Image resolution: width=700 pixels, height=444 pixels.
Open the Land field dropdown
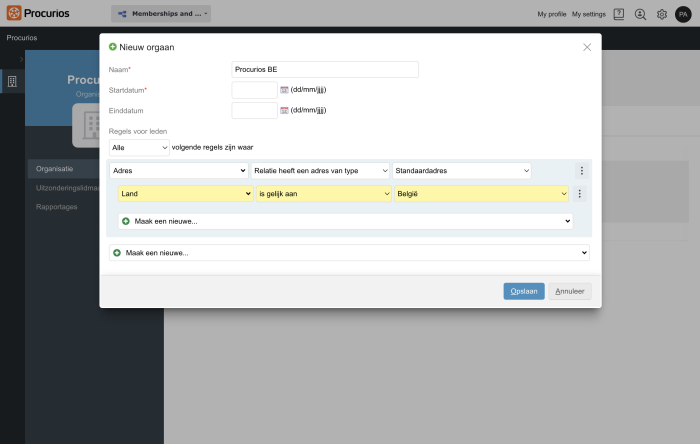[x=185, y=194]
